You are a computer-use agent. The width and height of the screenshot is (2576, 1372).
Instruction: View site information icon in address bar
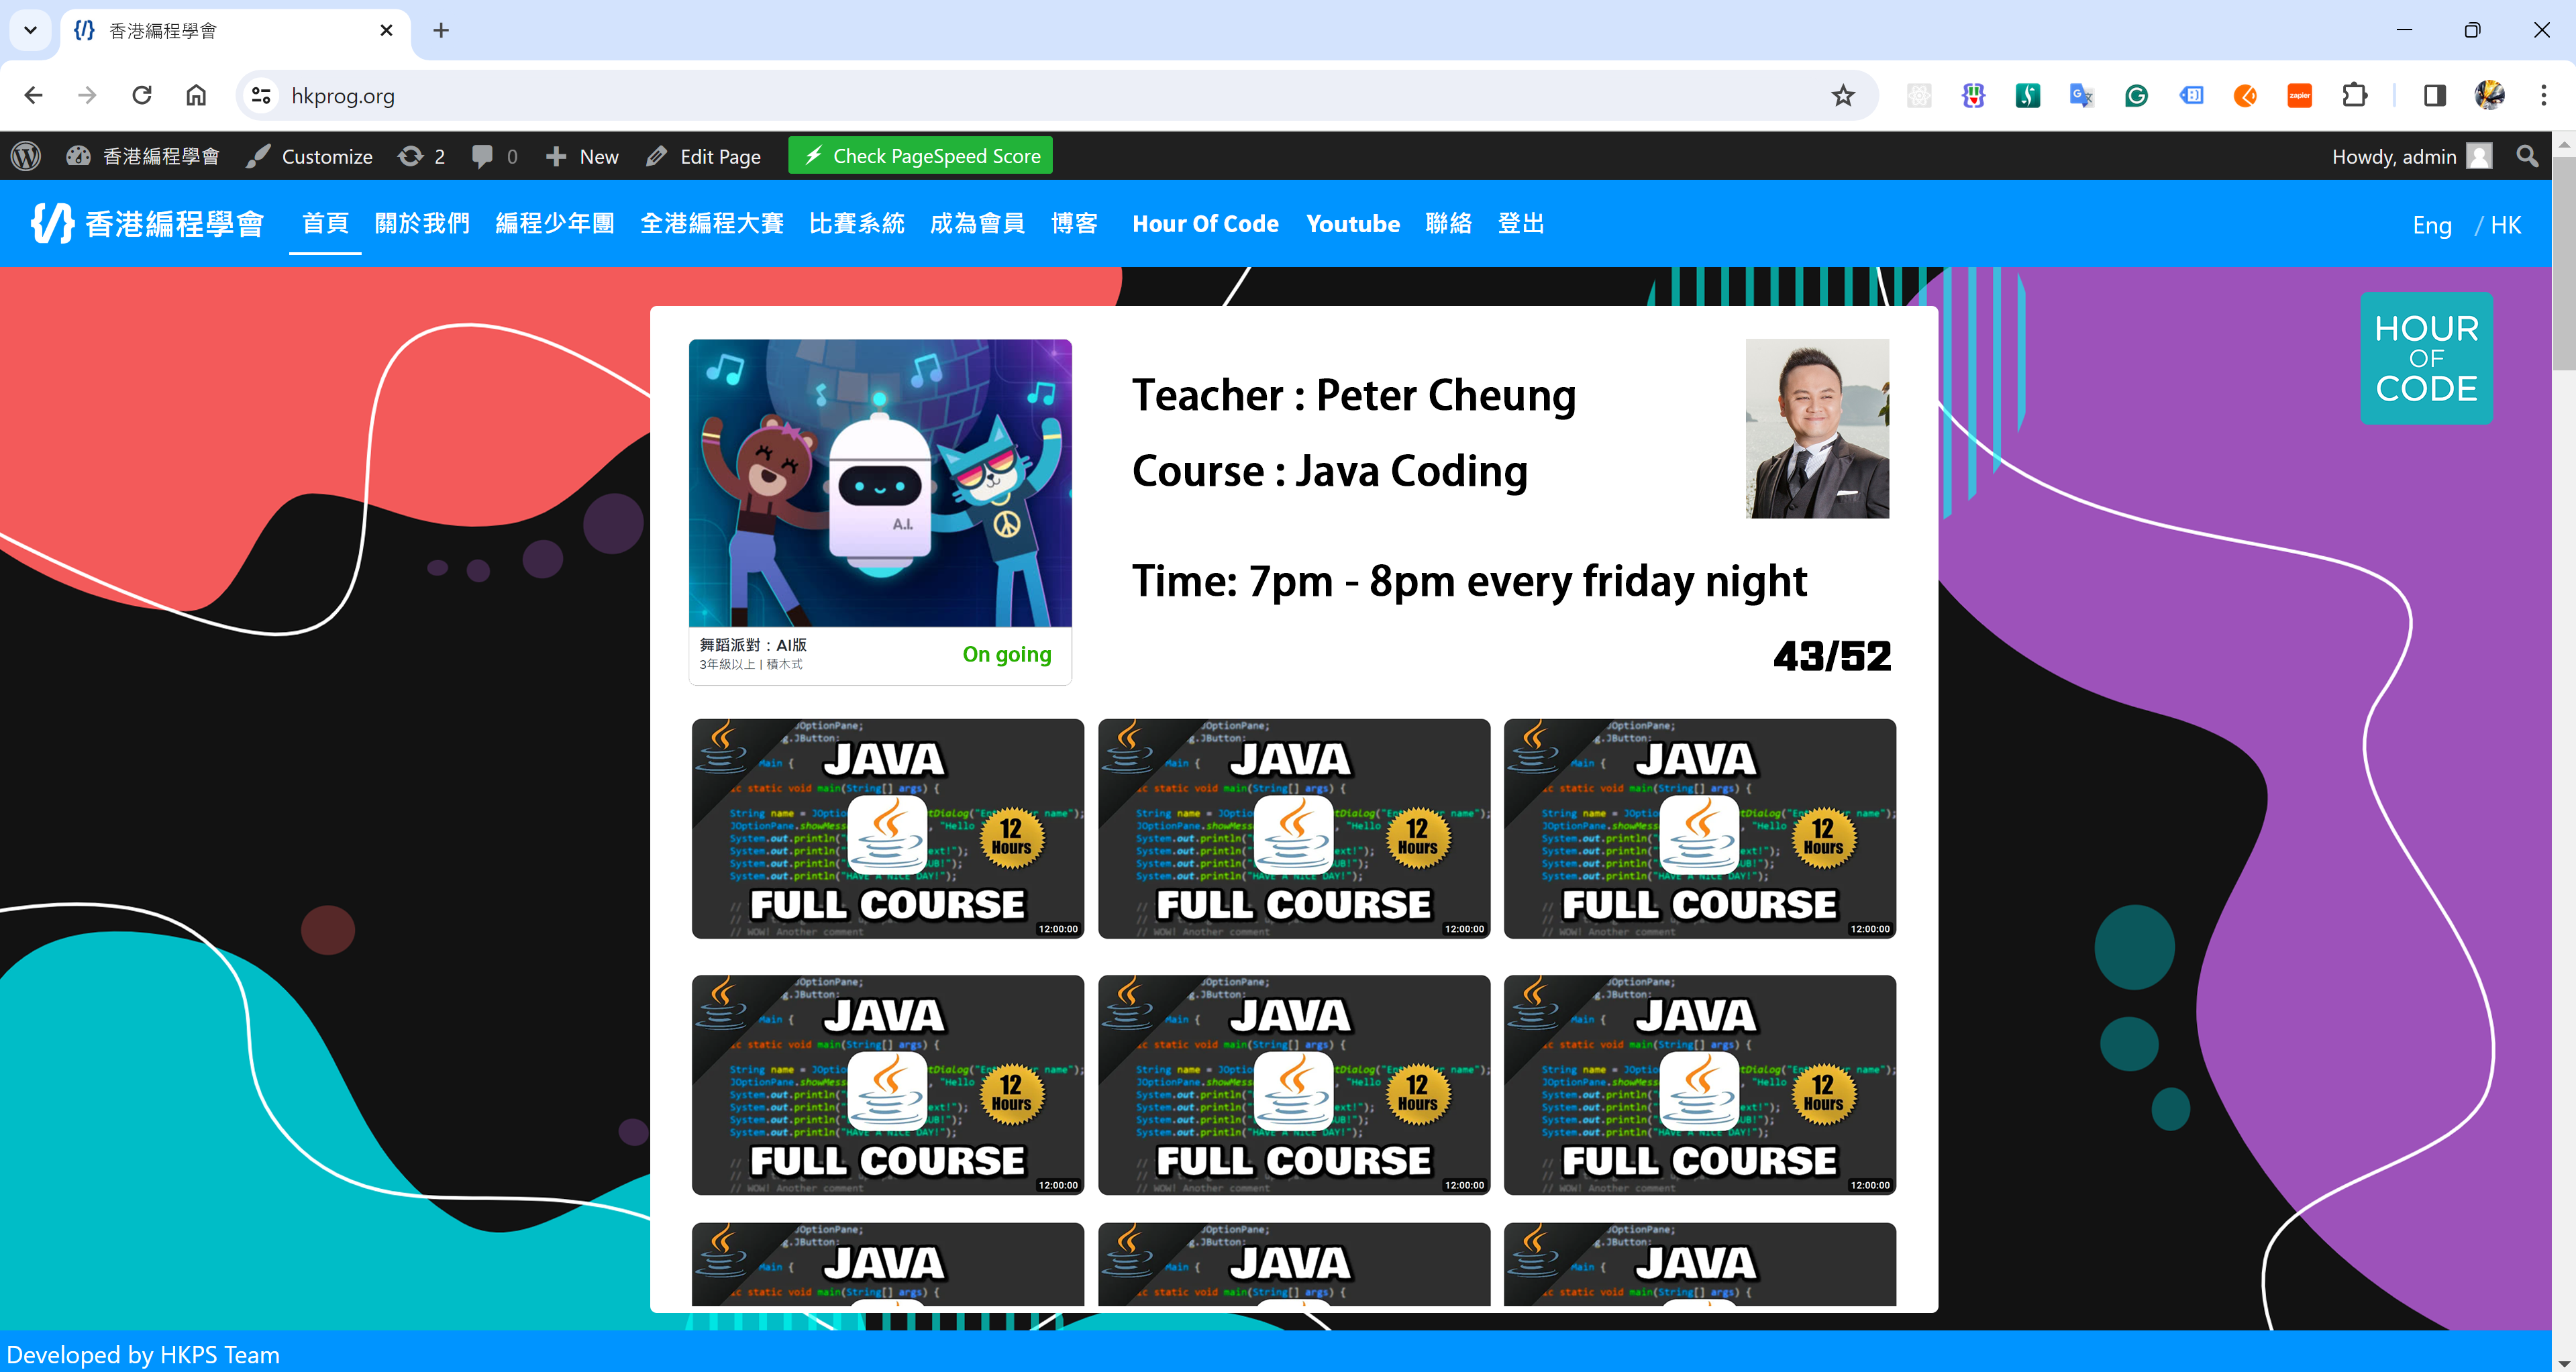pyautogui.click(x=261, y=95)
